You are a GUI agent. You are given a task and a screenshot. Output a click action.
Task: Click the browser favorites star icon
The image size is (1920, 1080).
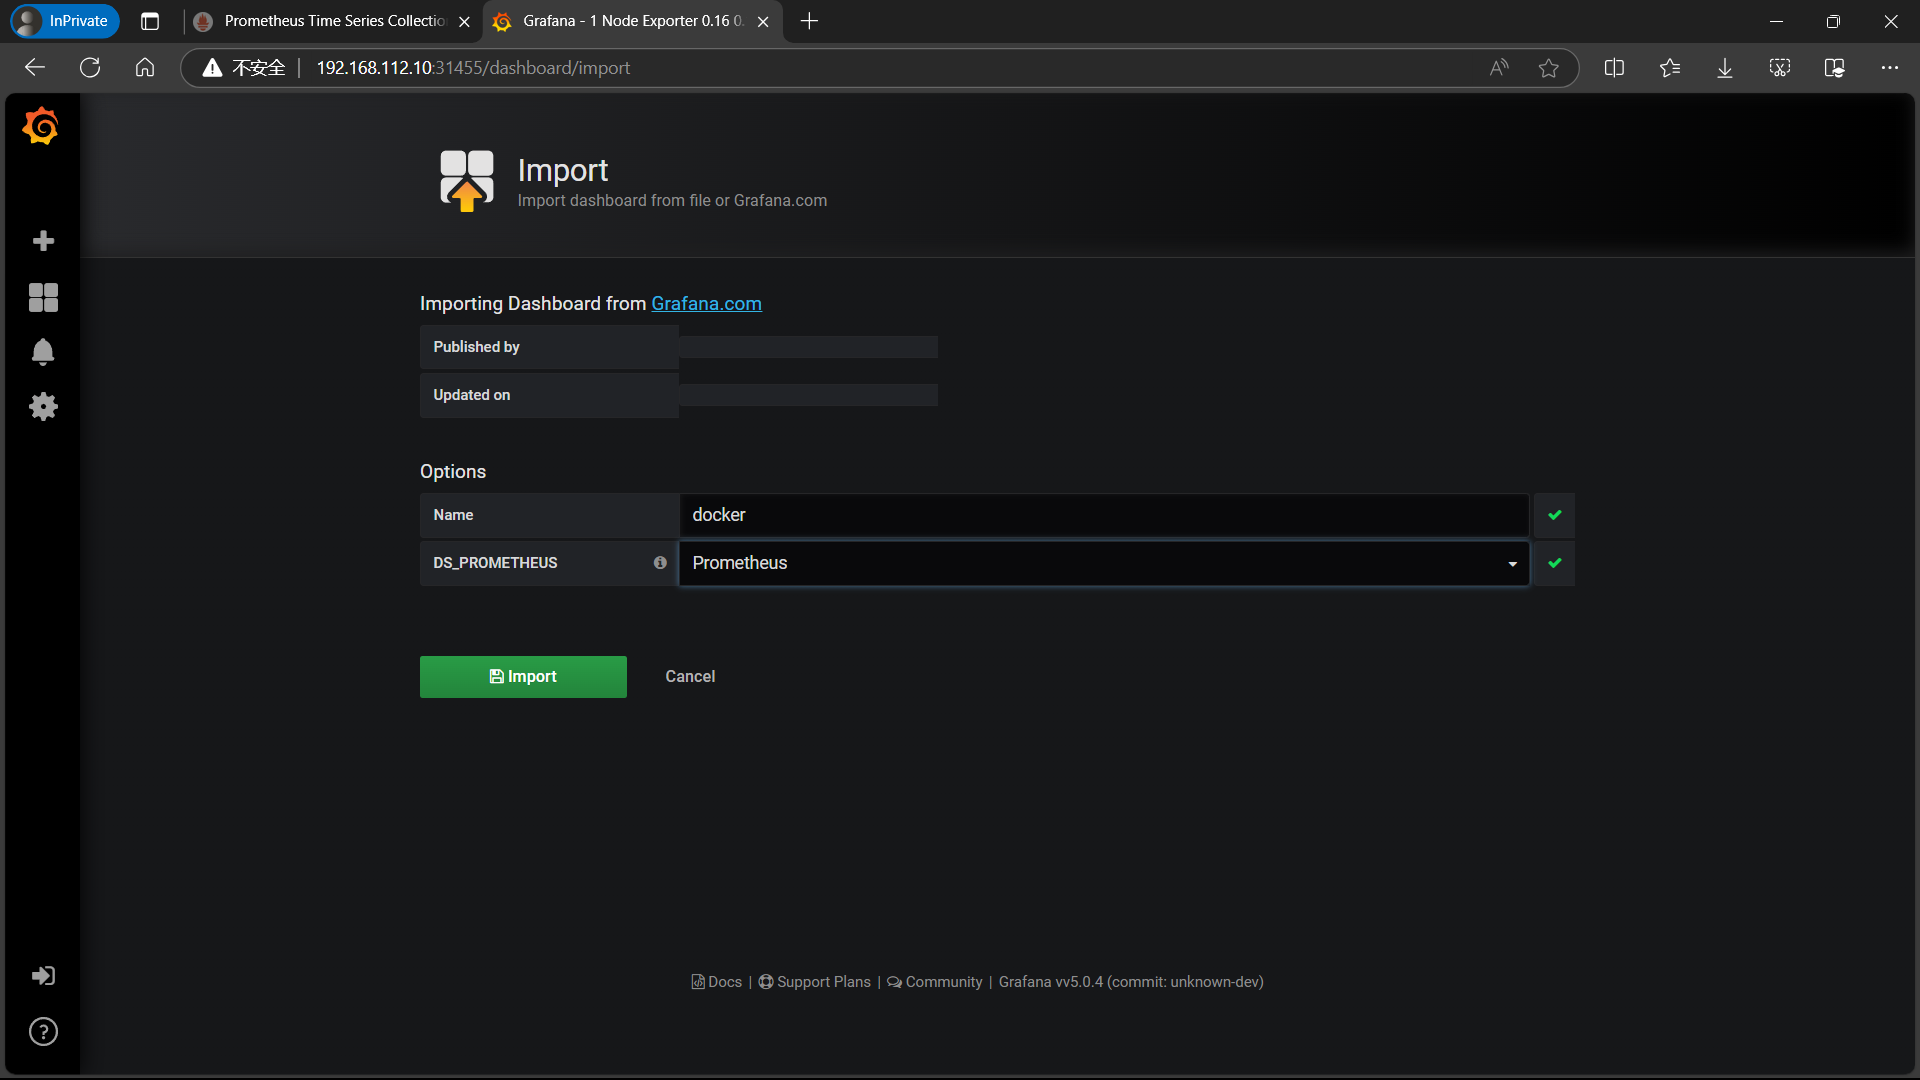(1548, 68)
